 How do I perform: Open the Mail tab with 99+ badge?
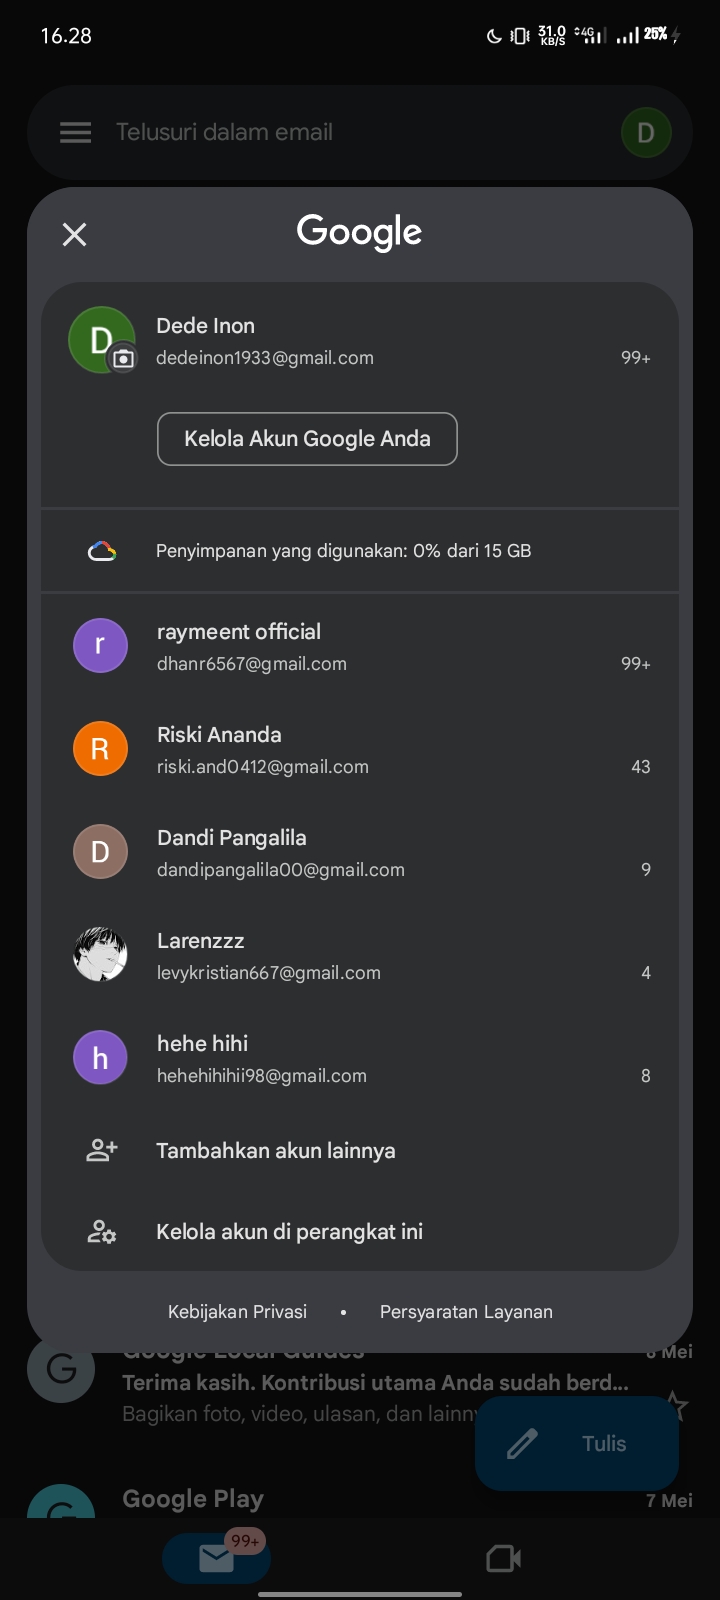[216, 1558]
